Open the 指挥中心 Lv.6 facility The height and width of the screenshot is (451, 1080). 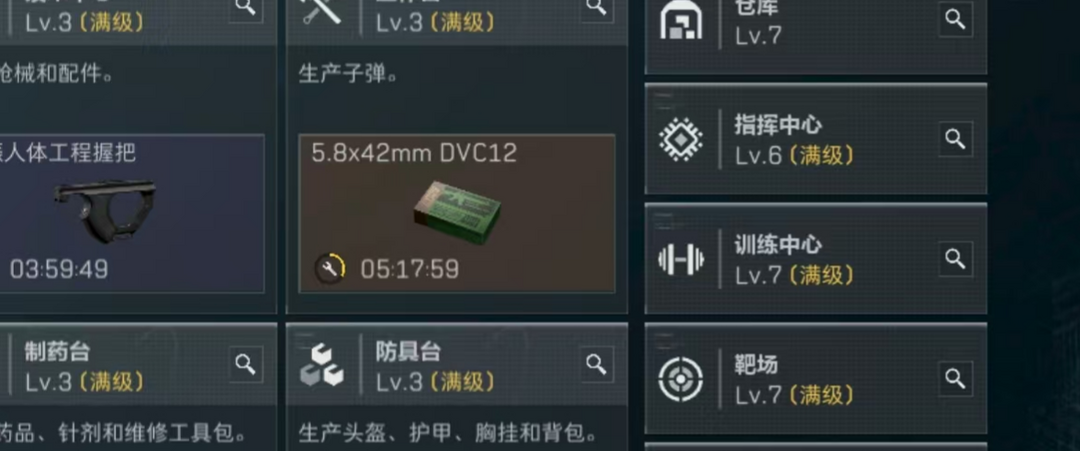pos(816,139)
